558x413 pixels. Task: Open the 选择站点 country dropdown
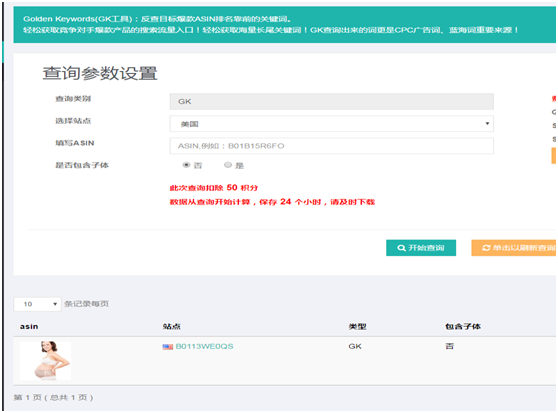click(x=331, y=123)
